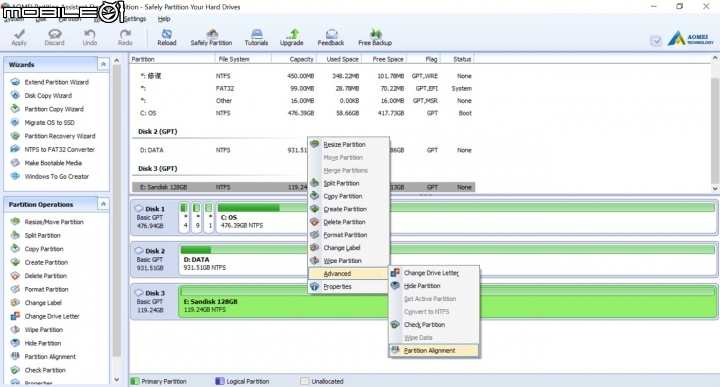Choose Split Partition in sidebar operations
Viewport: 720px width, 387px height.
(x=36, y=235)
